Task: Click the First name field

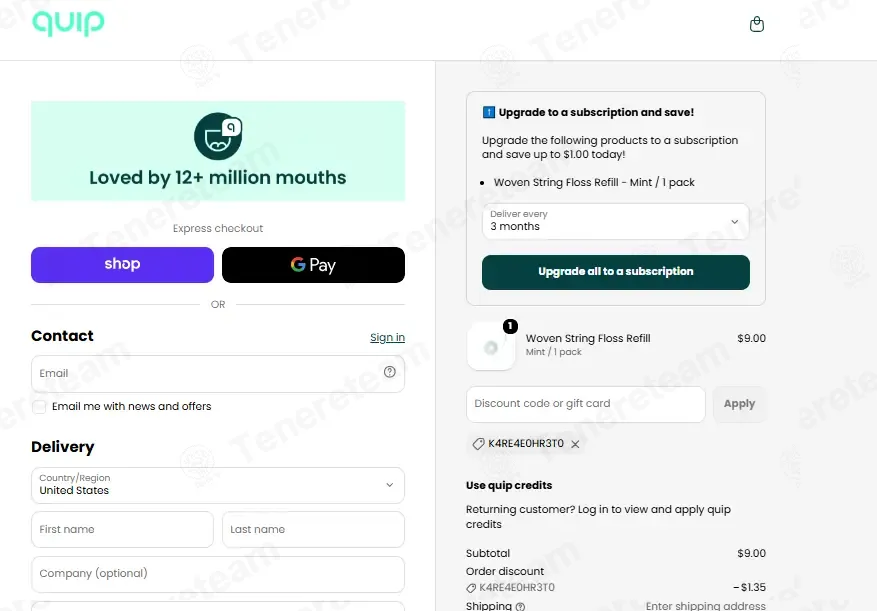Action: [122, 529]
